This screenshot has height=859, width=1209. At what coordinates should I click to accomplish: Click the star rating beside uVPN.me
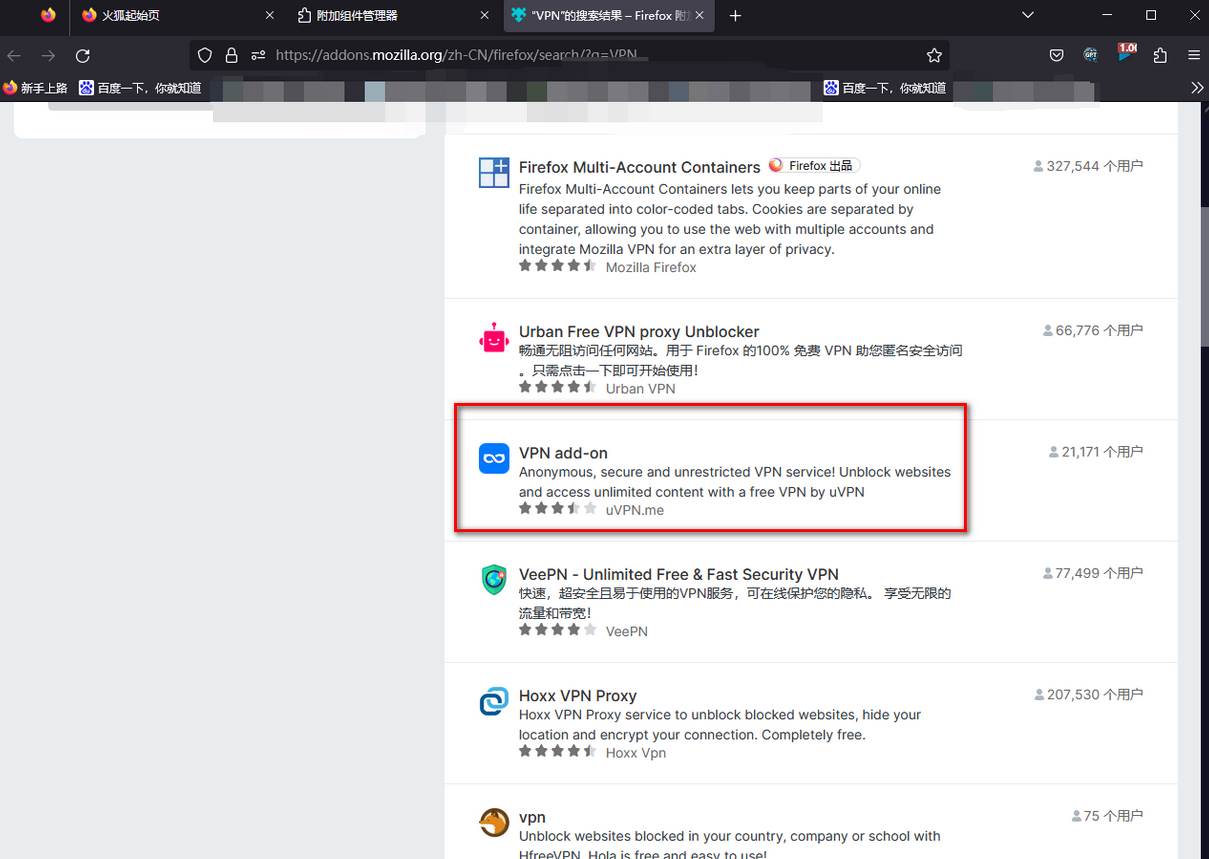click(558, 508)
